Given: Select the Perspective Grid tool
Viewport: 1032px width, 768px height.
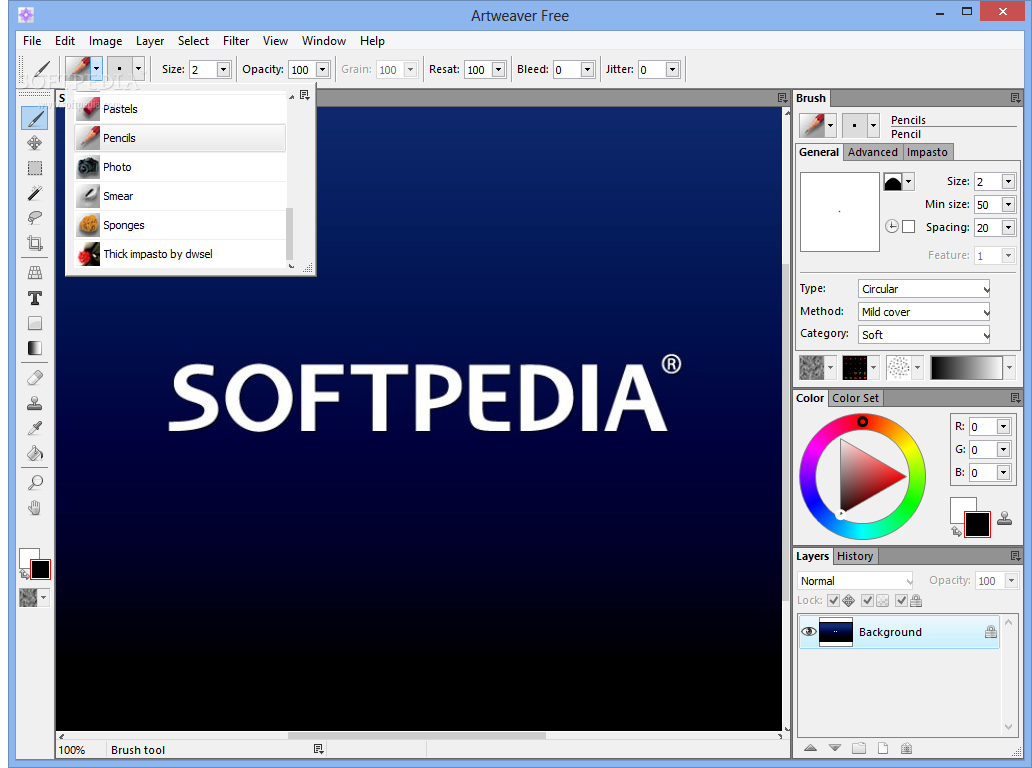Looking at the screenshot, I should [x=35, y=272].
